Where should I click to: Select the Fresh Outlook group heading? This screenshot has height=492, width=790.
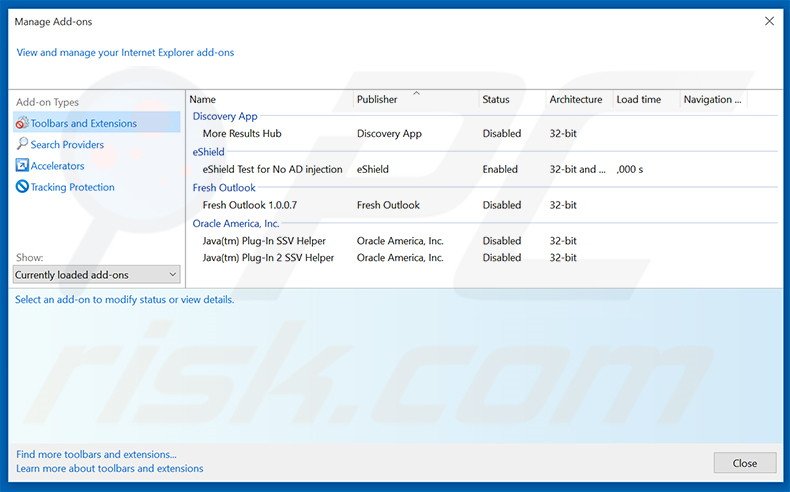(x=224, y=187)
